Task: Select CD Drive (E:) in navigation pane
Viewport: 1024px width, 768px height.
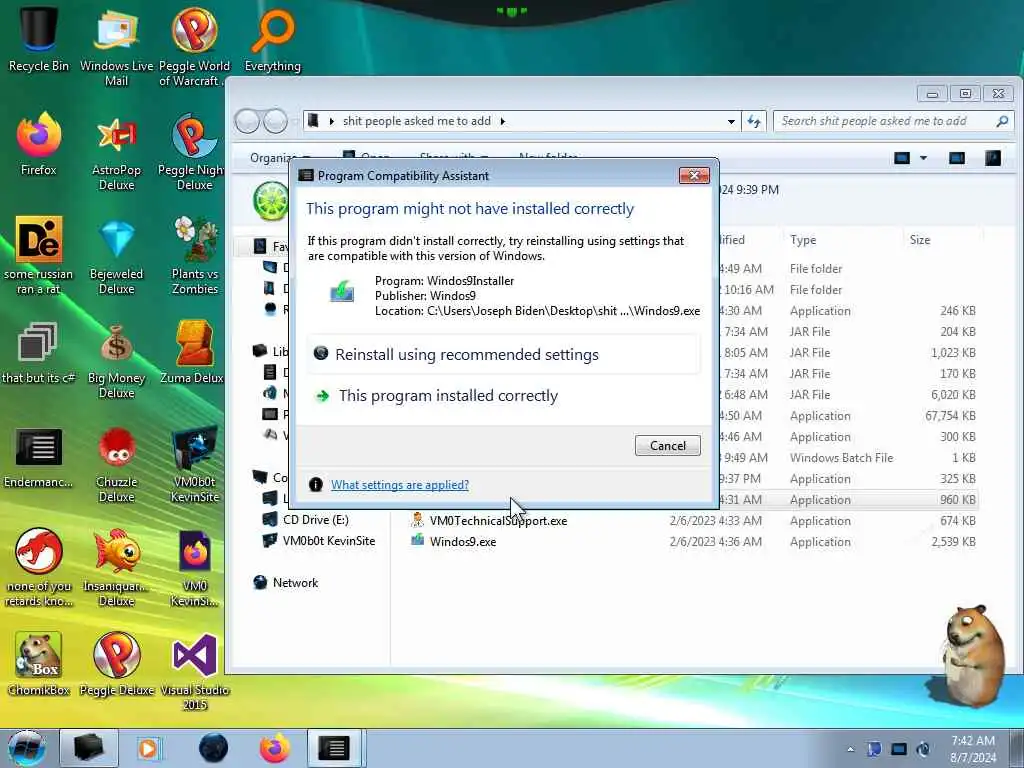Action: [x=315, y=520]
